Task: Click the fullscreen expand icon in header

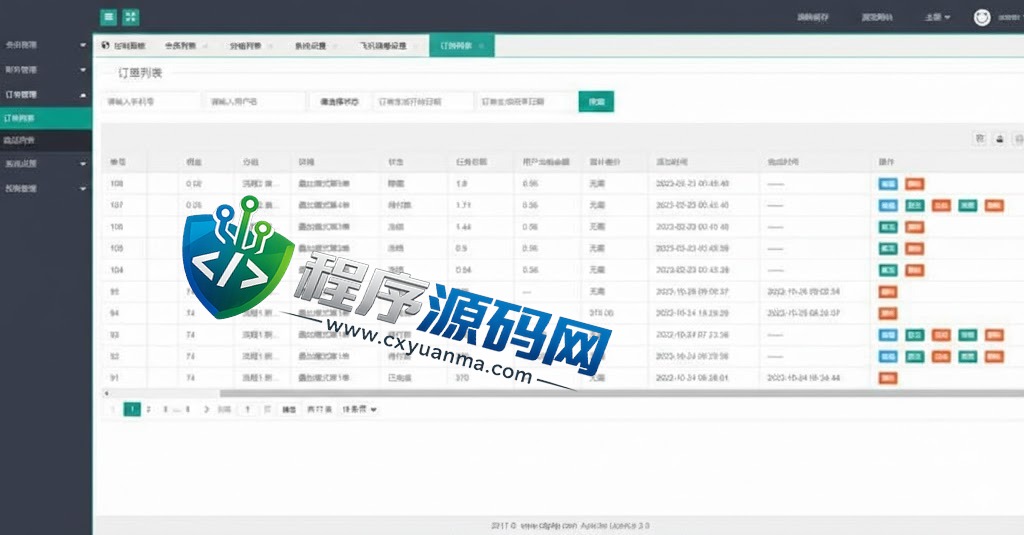Action: [x=131, y=18]
